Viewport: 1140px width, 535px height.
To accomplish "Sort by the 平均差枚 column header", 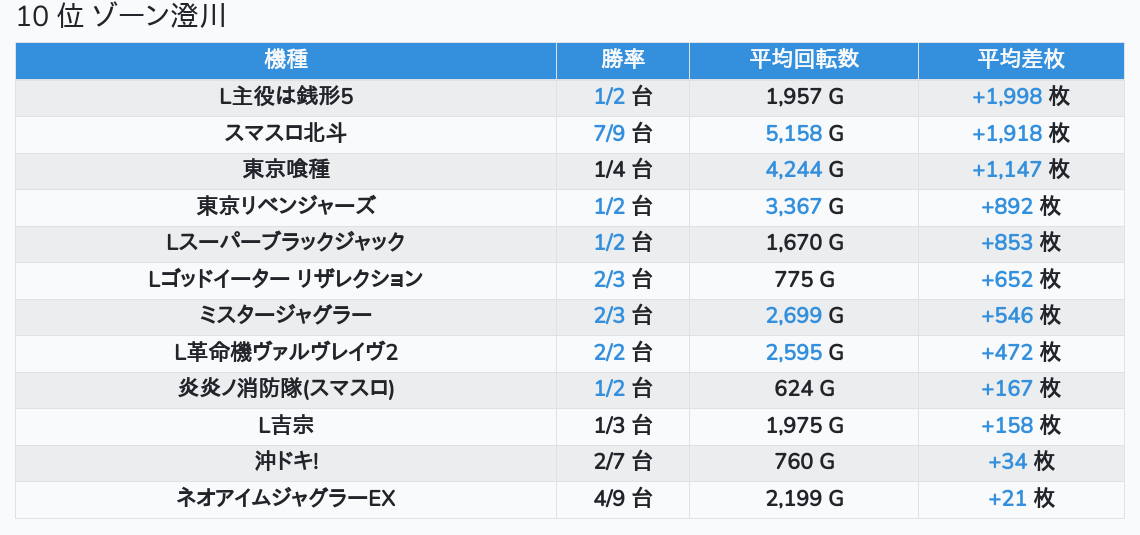I will pos(1020,60).
